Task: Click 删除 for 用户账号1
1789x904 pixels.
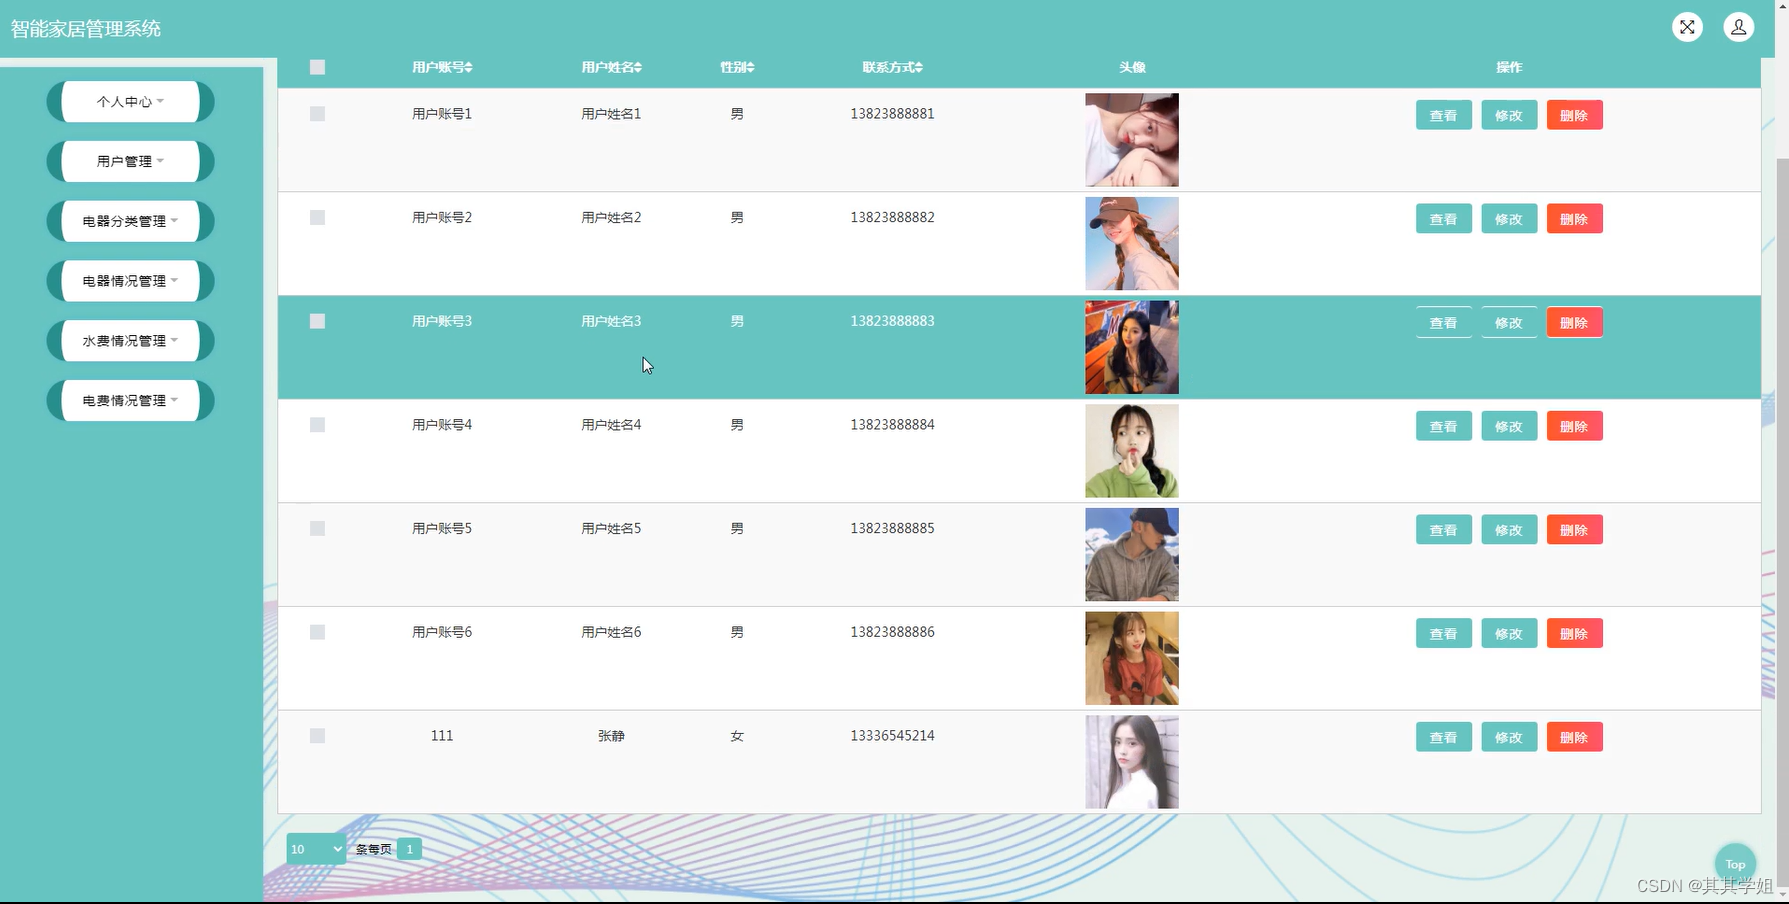Action: pyautogui.click(x=1574, y=115)
